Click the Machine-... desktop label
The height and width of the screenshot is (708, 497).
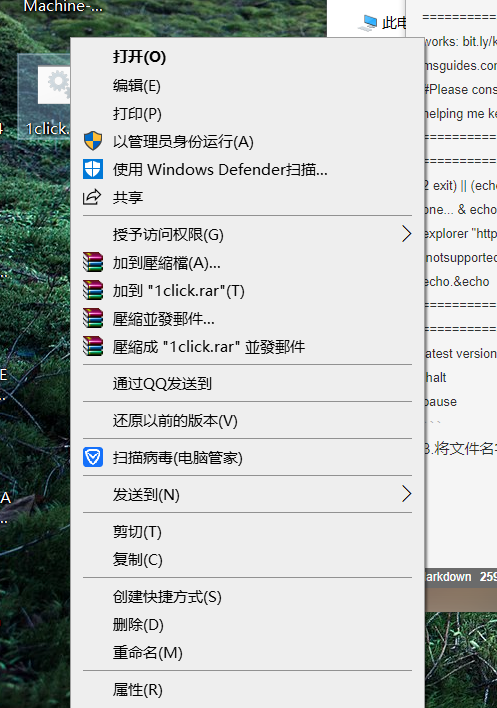63,6
